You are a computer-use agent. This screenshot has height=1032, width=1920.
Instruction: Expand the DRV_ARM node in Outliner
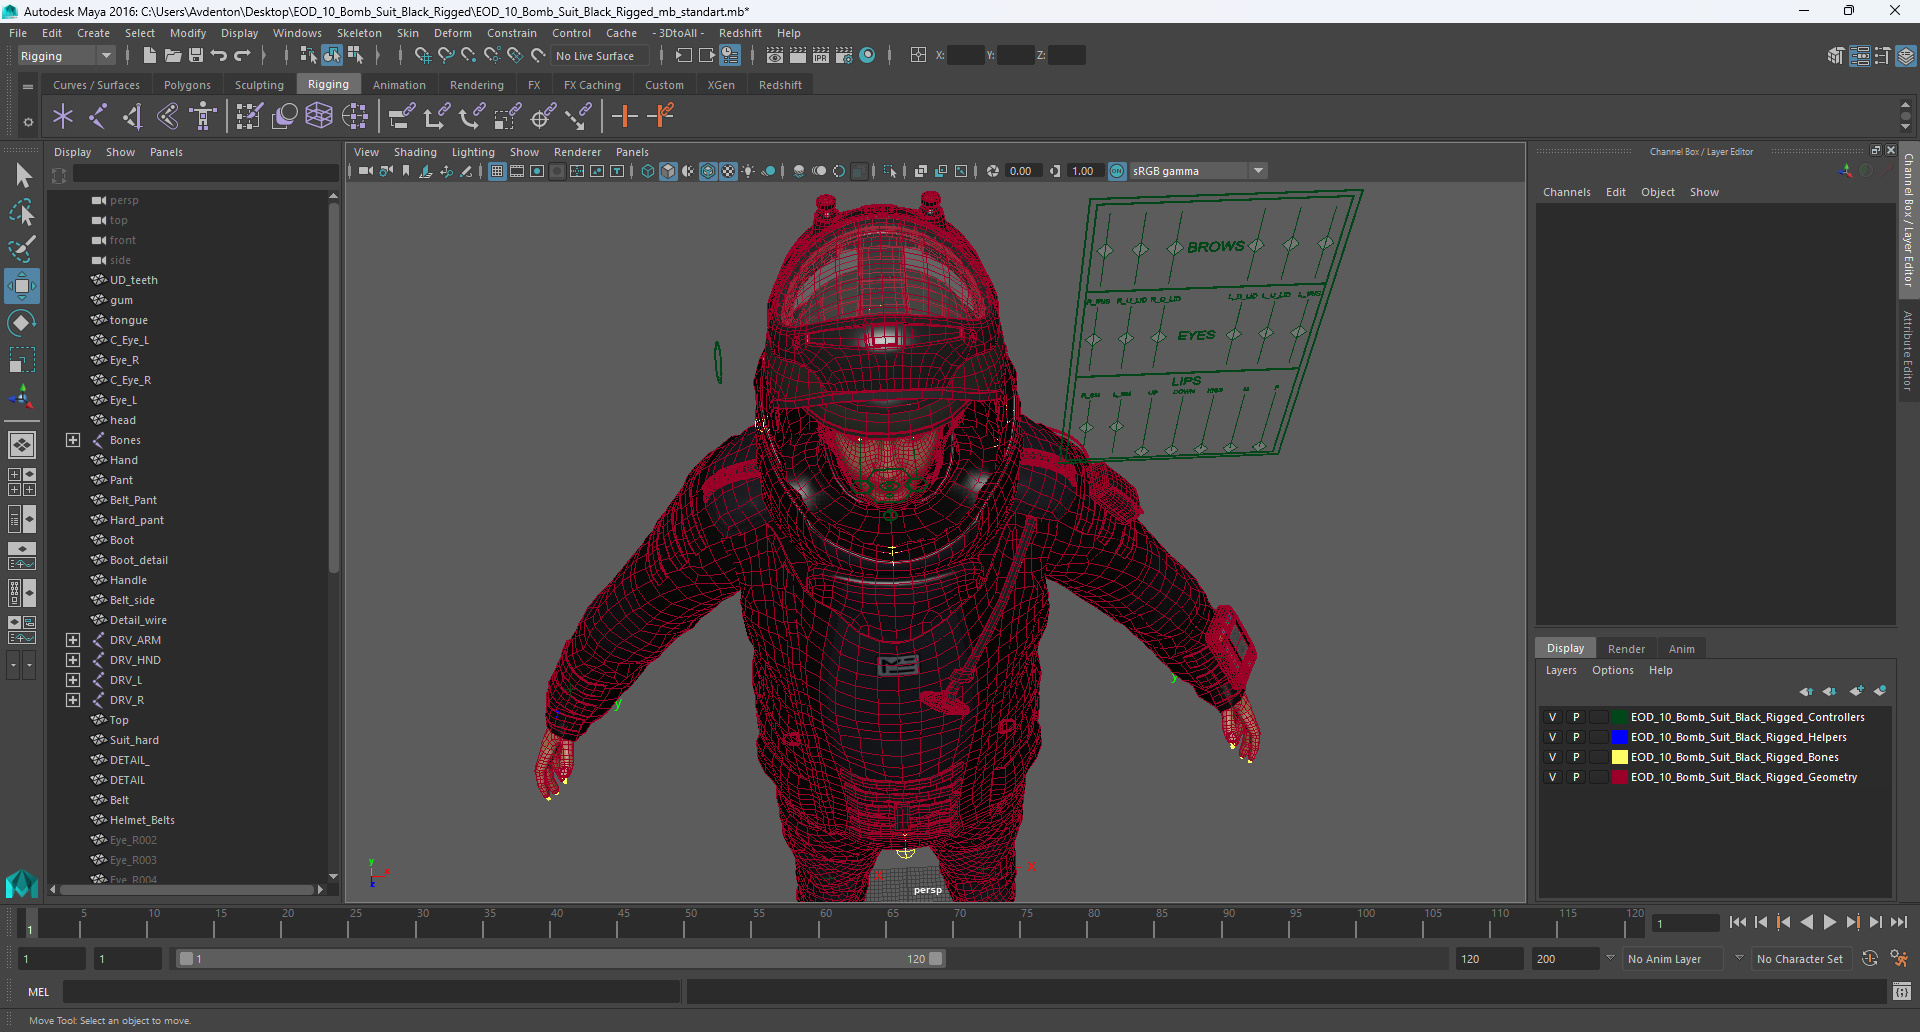[x=73, y=640]
